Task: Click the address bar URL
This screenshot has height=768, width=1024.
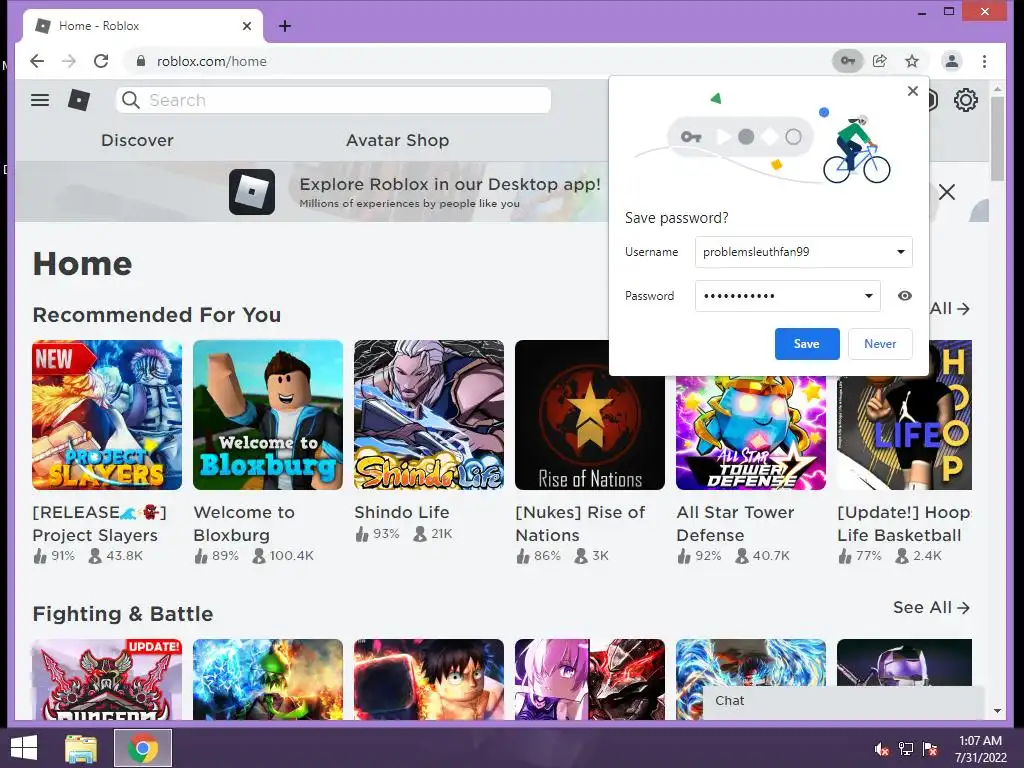Action: coord(212,61)
